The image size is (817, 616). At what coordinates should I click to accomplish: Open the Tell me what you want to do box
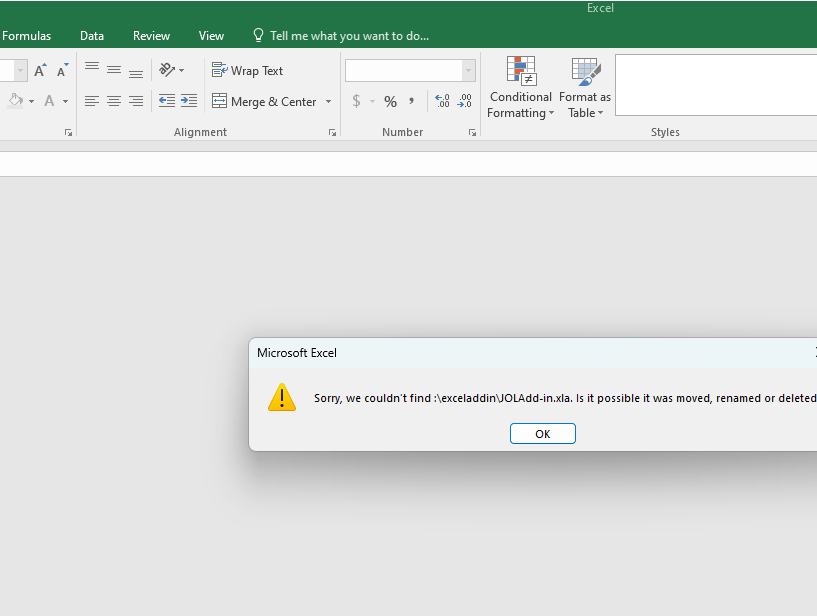click(343, 35)
